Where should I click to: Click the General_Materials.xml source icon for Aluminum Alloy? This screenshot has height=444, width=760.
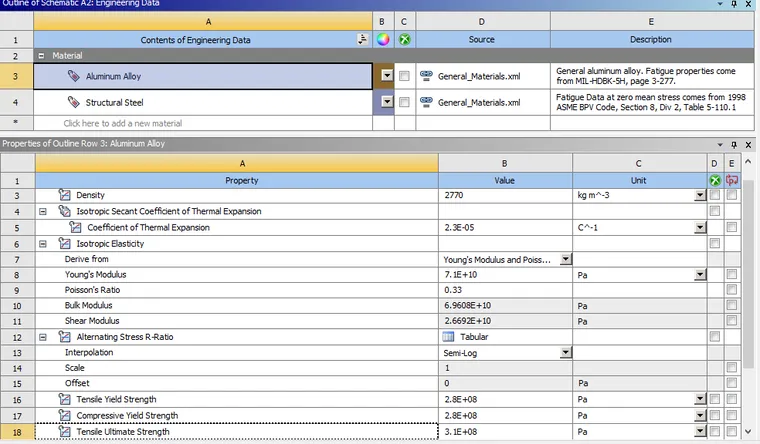[x=426, y=75]
